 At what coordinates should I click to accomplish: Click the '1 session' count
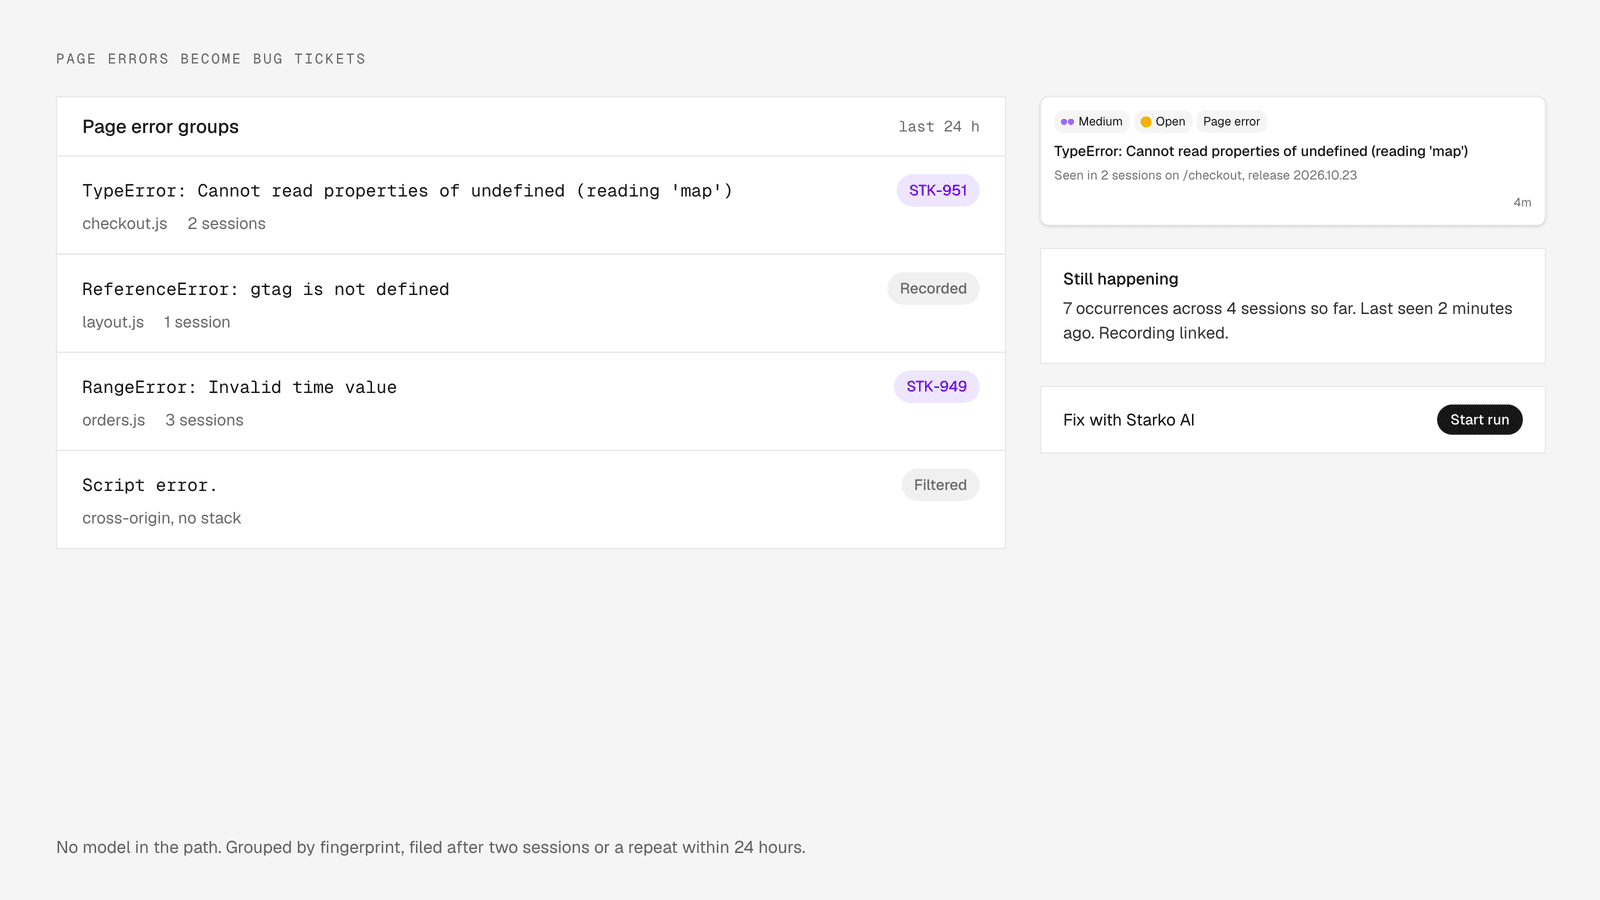coord(197,322)
